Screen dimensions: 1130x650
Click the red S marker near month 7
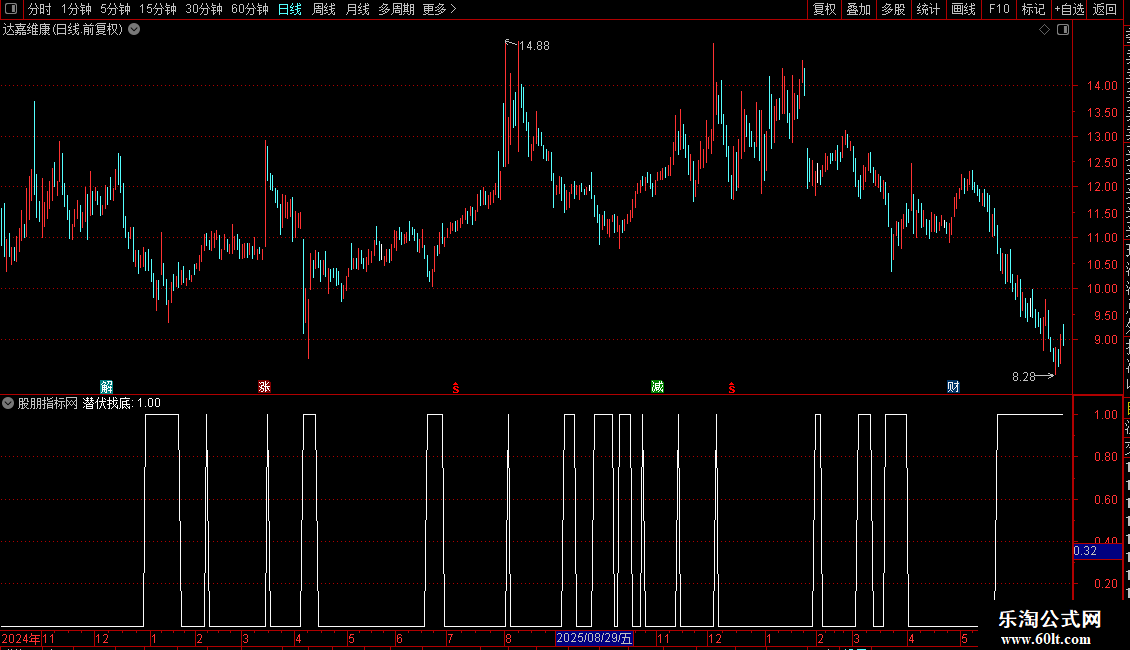point(455,388)
